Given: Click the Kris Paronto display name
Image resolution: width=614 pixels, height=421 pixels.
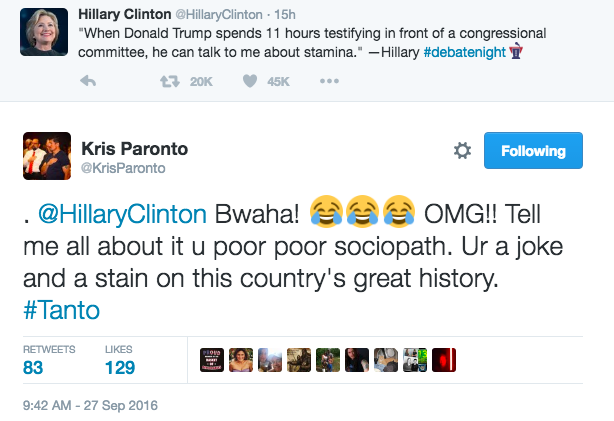Looking at the screenshot, I should [x=135, y=149].
